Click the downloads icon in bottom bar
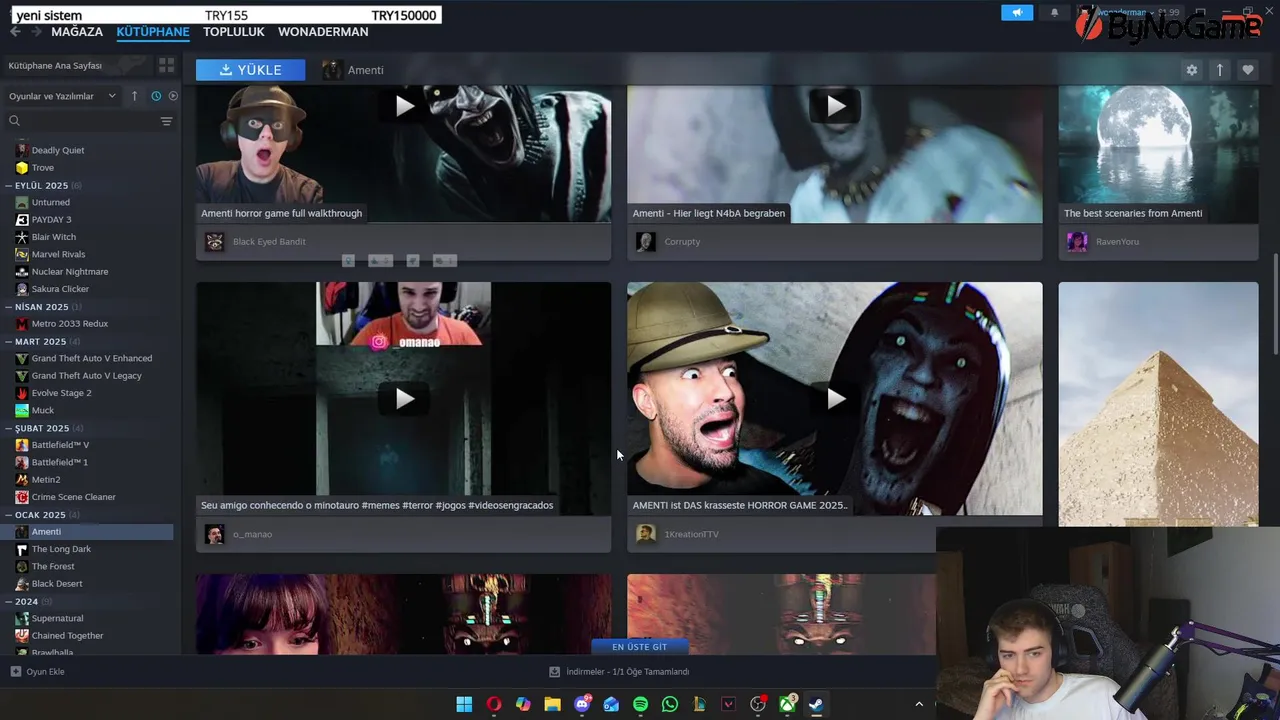Viewport: 1280px width, 720px height. click(x=554, y=672)
